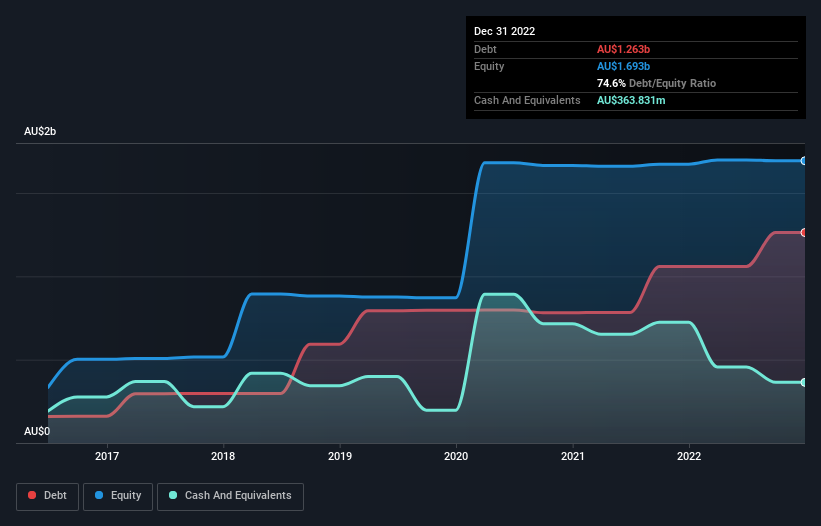Click the AU$0 y-axis label
Viewport: 821px width, 526px height.
point(37,431)
